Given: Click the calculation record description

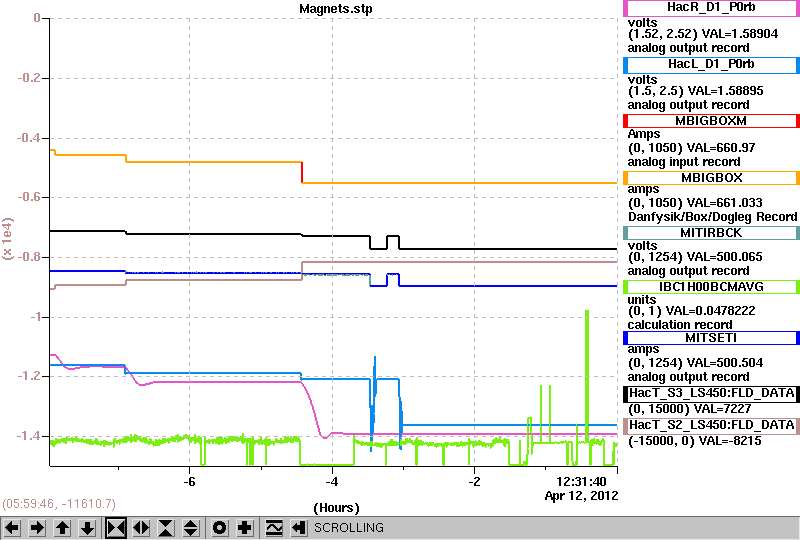Looking at the screenshot, I should pos(680,325).
